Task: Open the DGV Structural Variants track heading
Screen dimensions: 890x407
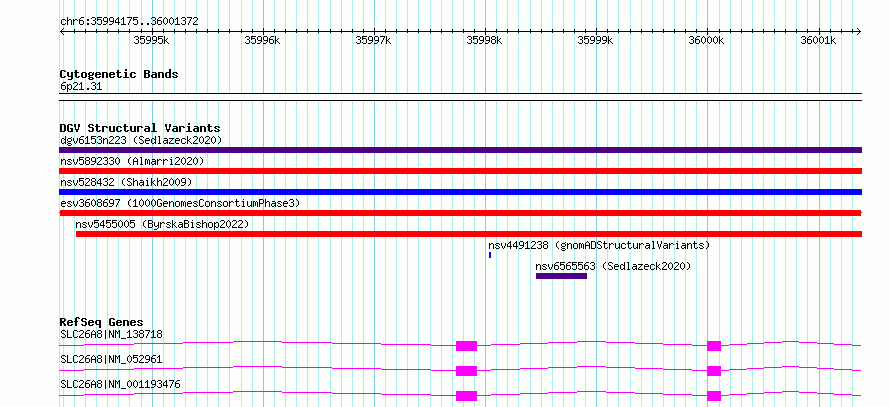Action: [x=140, y=128]
